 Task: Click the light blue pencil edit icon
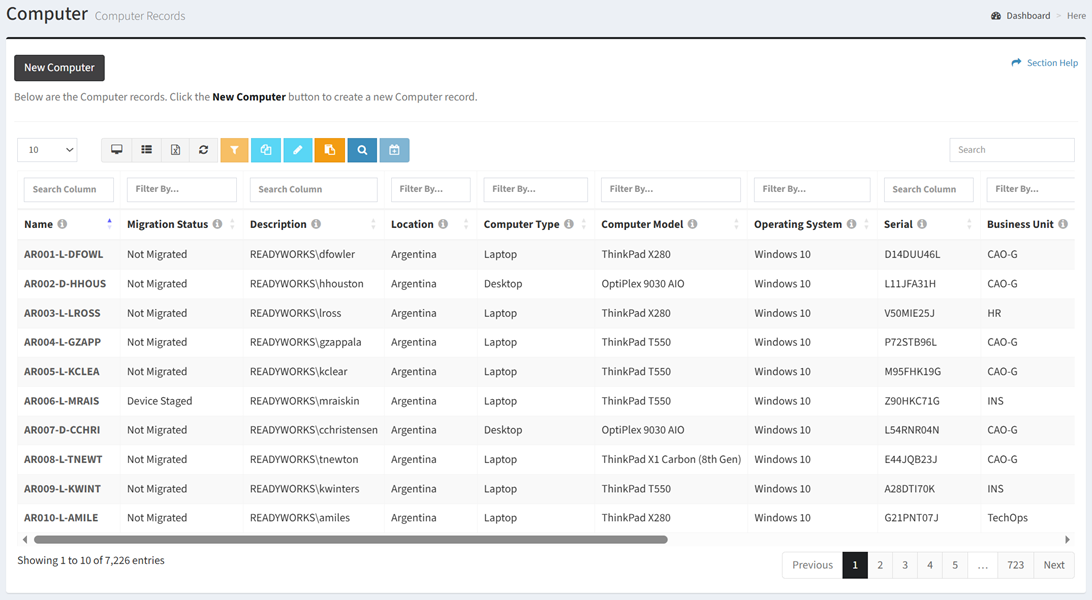click(297, 150)
